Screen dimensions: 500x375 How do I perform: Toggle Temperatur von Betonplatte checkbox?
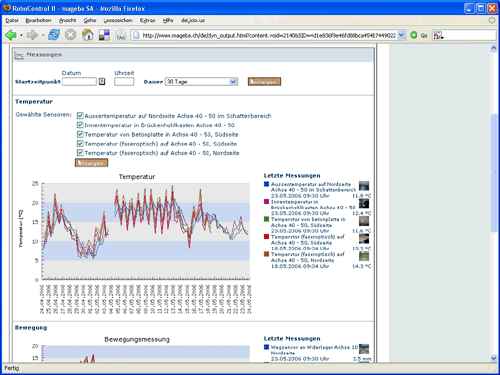pyautogui.click(x=80, y=134)
